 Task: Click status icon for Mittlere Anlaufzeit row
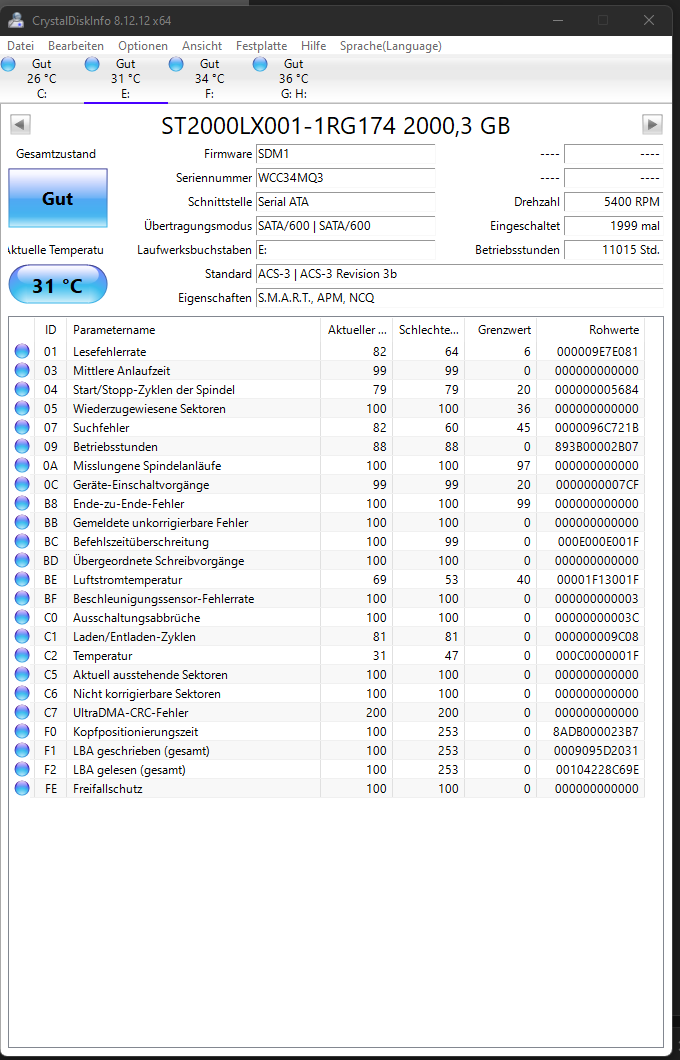coord(22,370)
